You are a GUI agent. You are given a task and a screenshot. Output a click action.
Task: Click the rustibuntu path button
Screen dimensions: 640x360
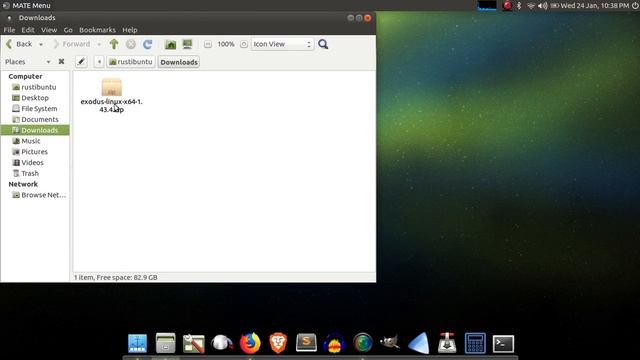coord(131,62)
